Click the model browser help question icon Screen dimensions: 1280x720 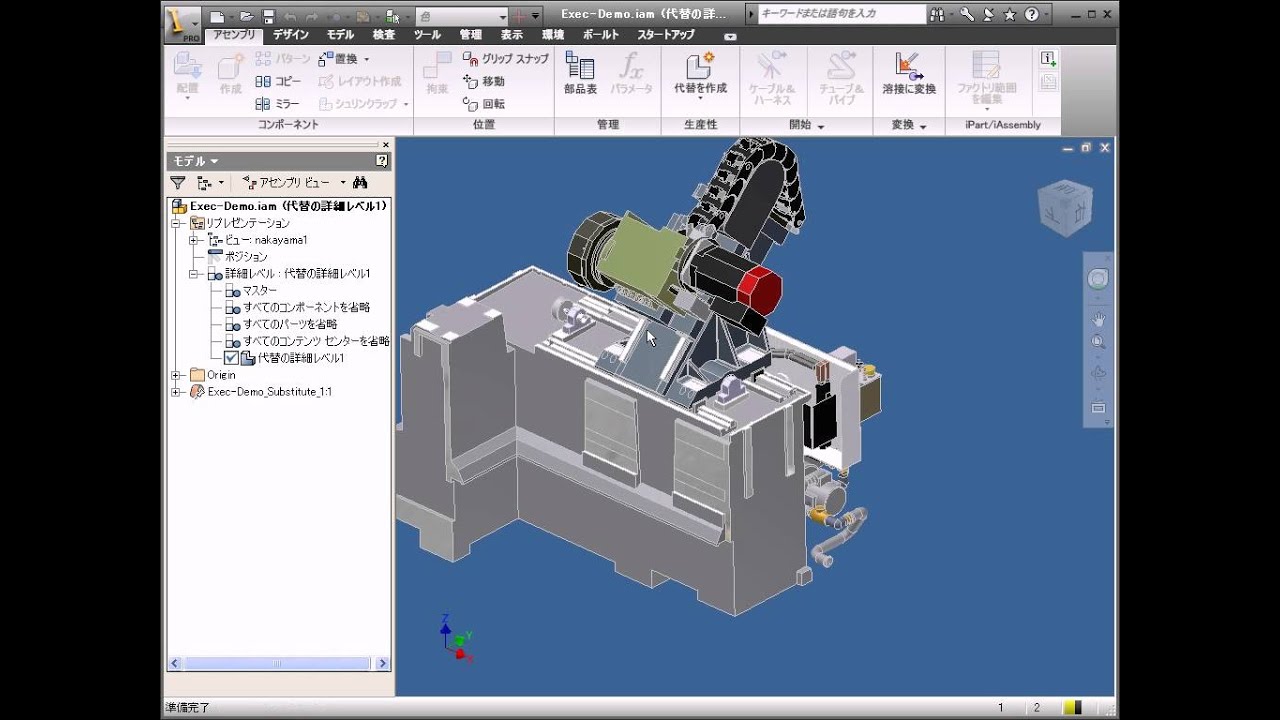(x=382, y=160)
